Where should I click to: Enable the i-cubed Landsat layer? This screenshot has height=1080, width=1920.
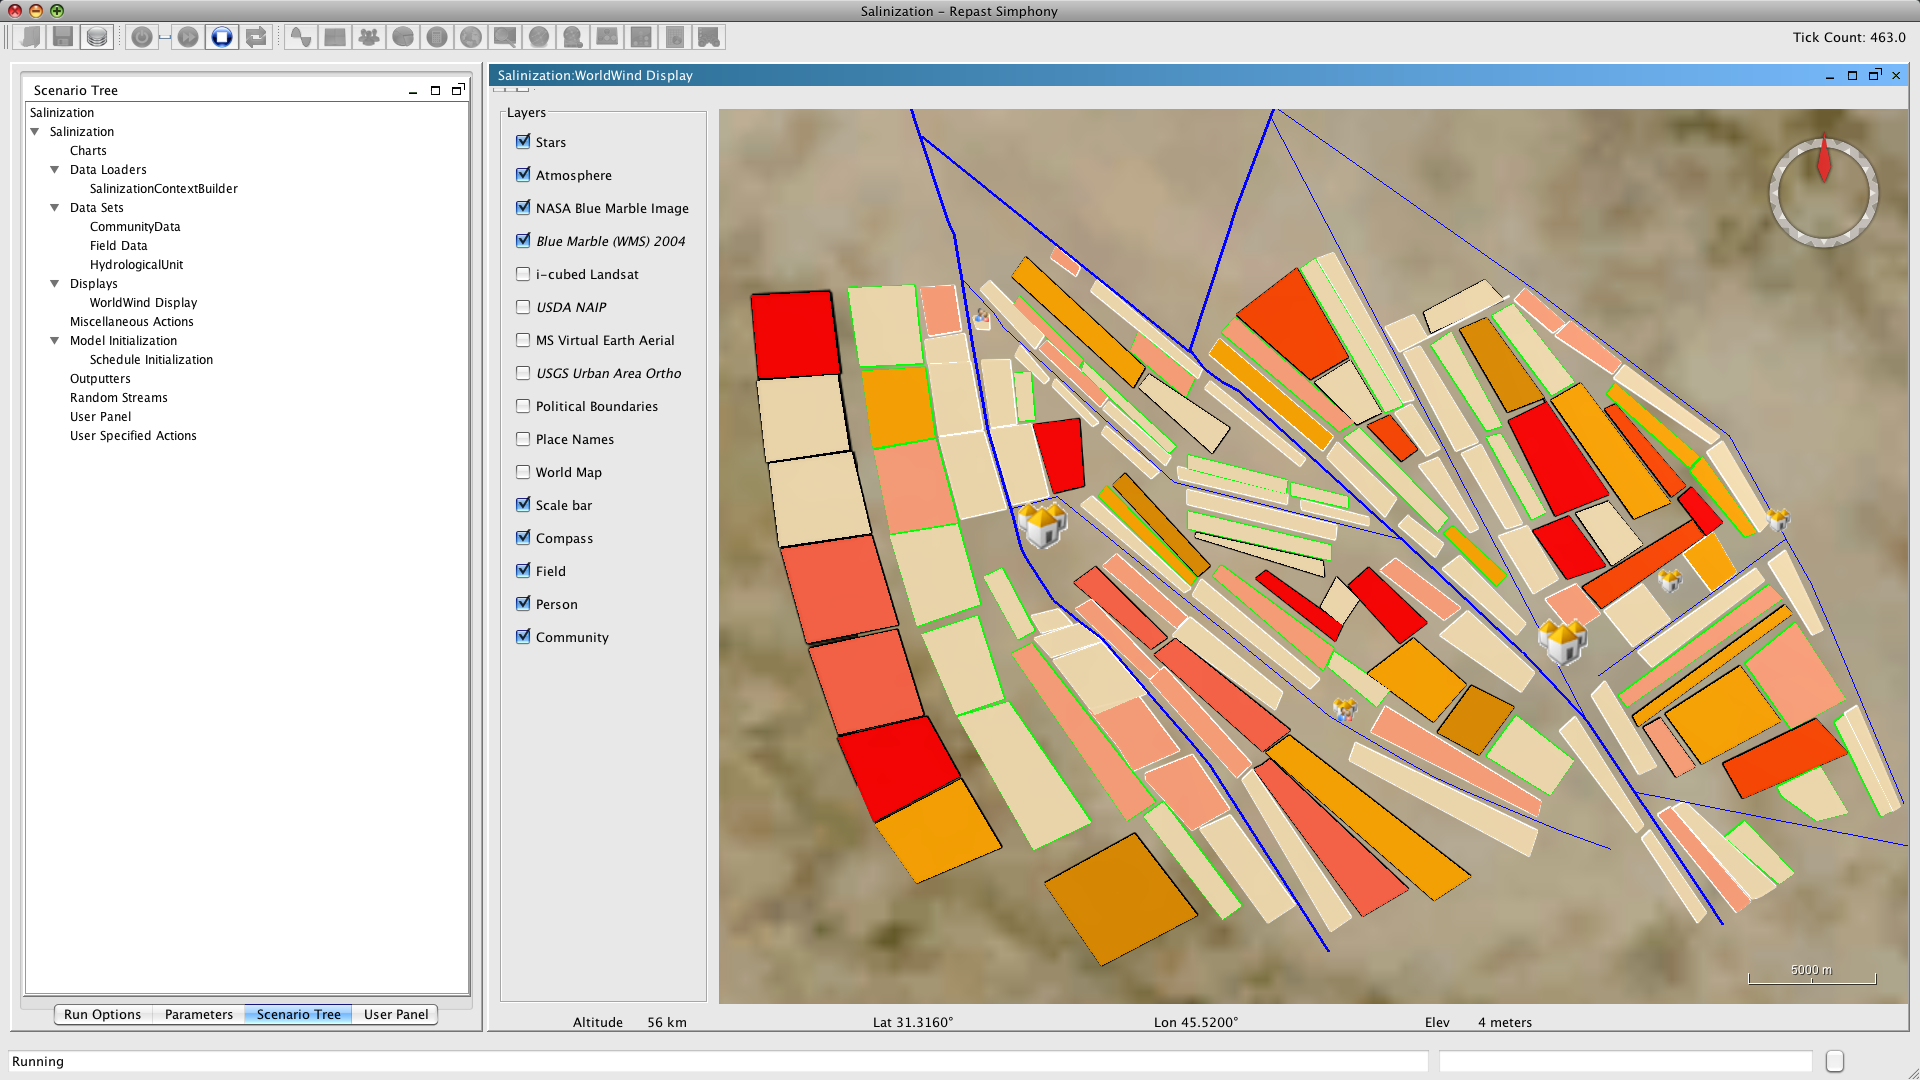(x=523, y=274)
